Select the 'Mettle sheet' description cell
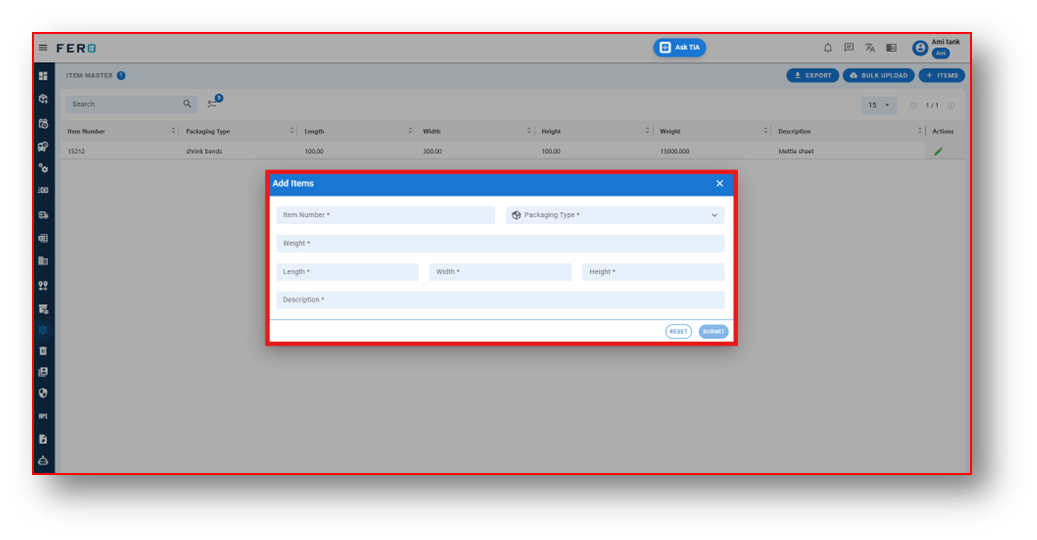Image resolution: width=1037 pixels, height=540 pixels. pos(796,151)
